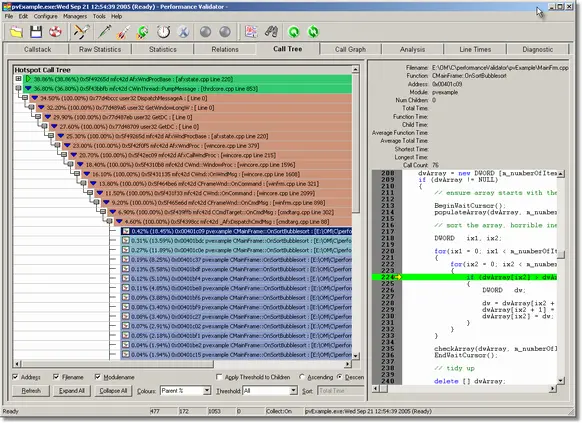Screen dimensions: 582x423
Task: Click the source pane scroll right arrow
Action: (x=553, y=388)
